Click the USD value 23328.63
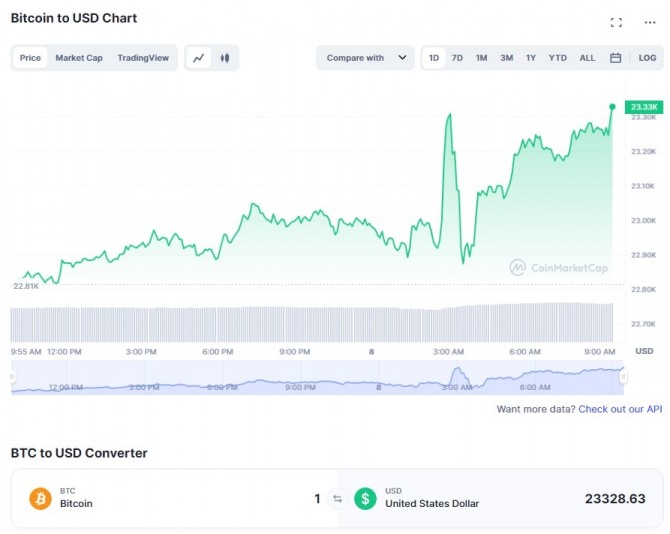Image resolution: width=670 pixels, height=534 pixels. (615, 499)
